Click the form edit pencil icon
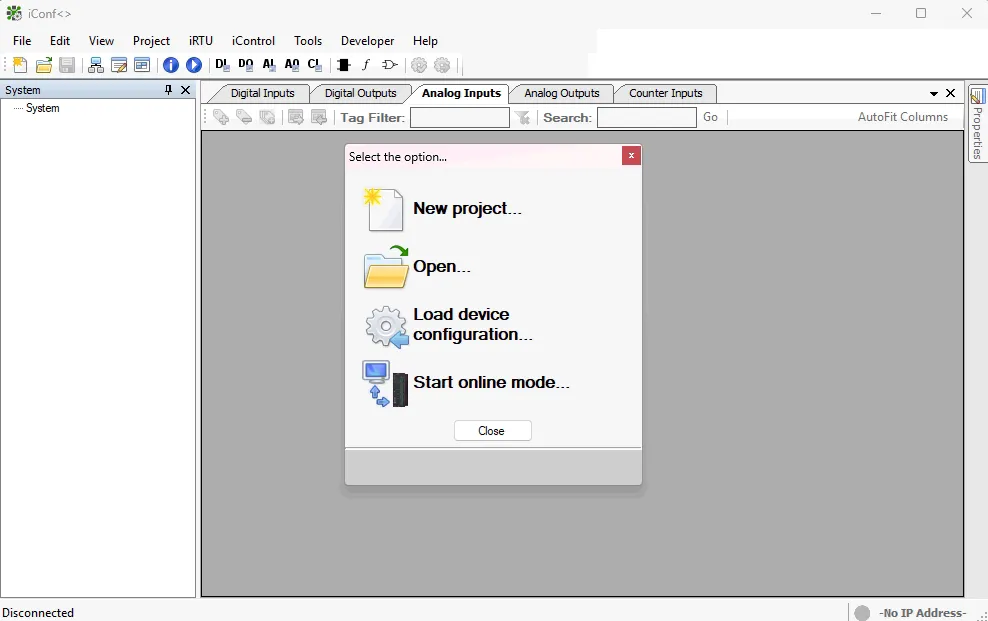 pos(119,65)
